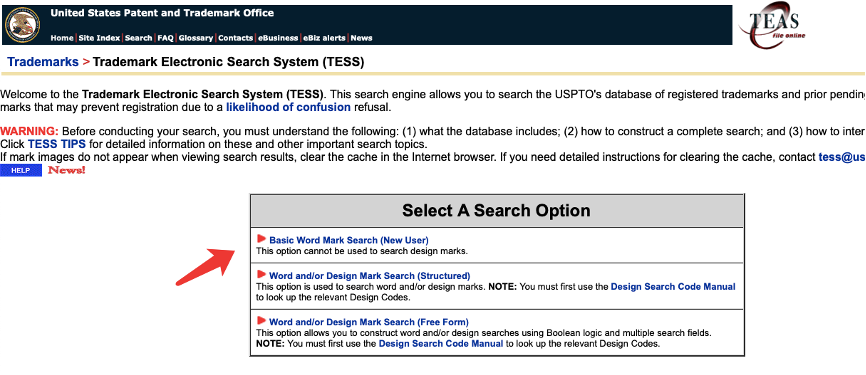Open FAQ in the header bar

pos(165,38)
